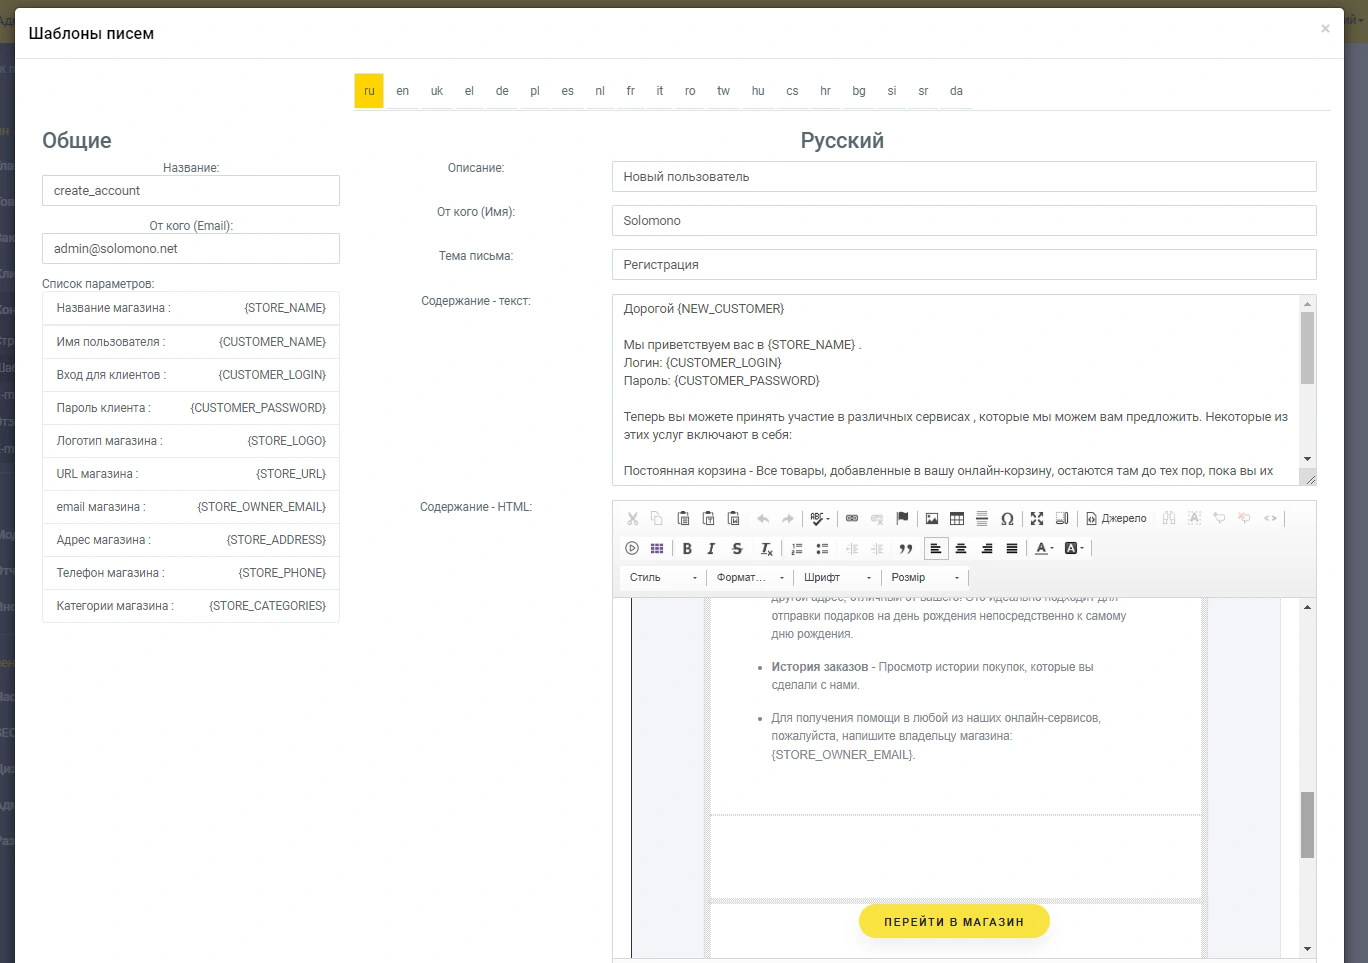Open the text color picker
Viewport: 1368px width, 963px height.
(x=1044, y=548)
